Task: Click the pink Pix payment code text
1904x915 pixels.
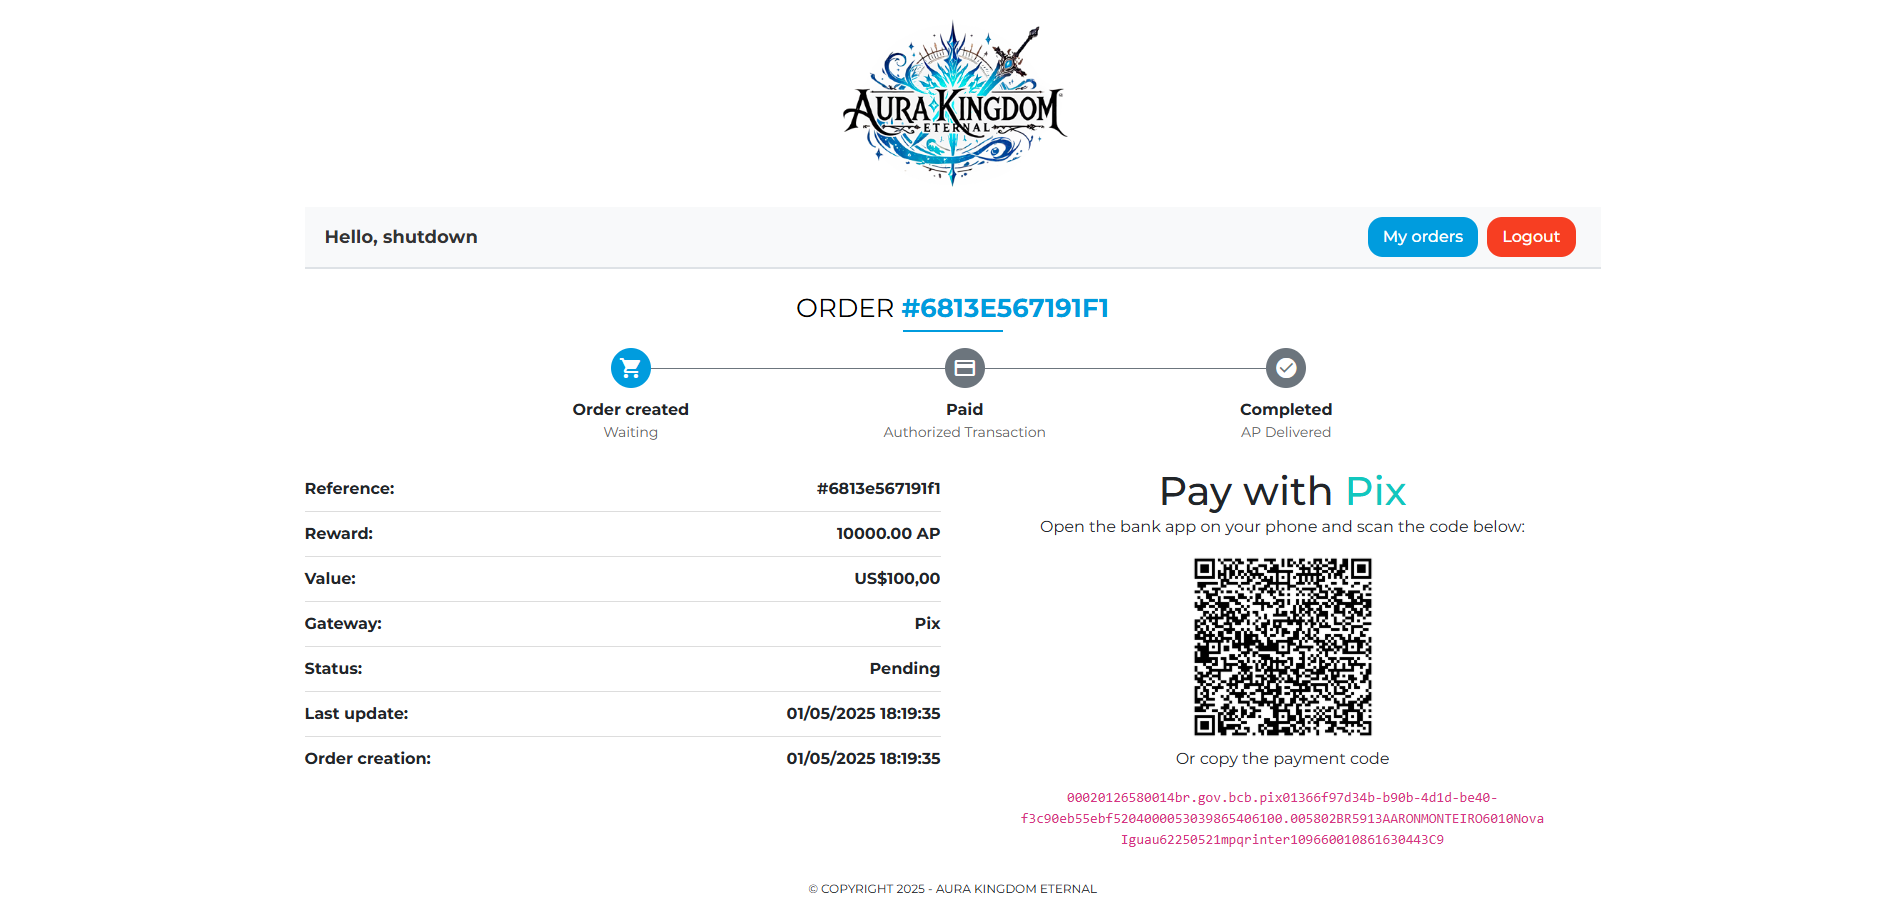Action: (1282, 819)
